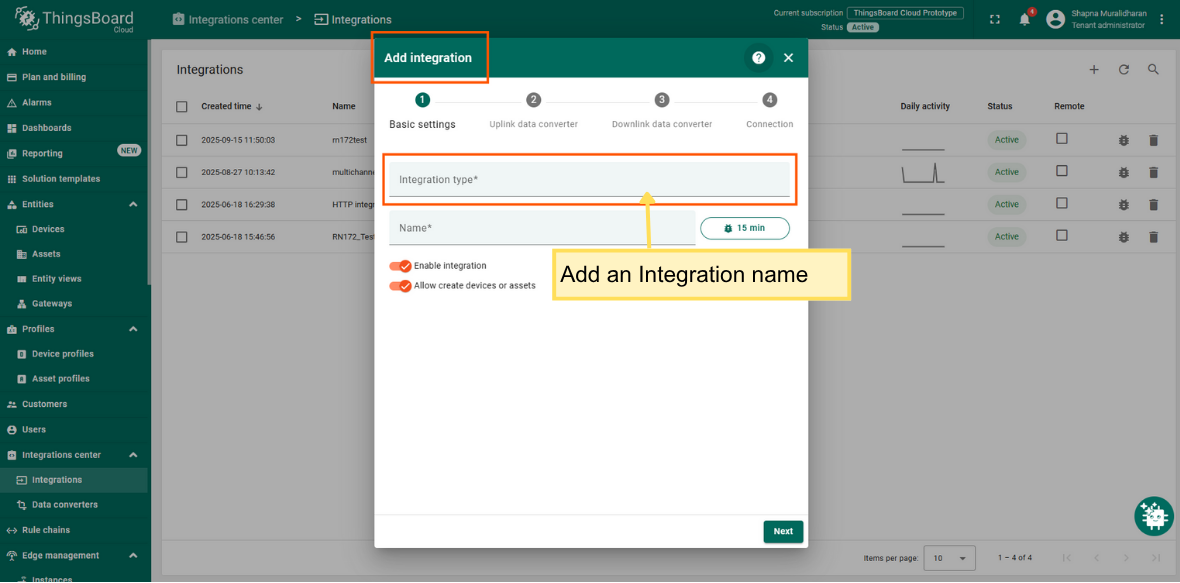The image size is (1180, 583).
Task: Open notifications bell icon
Action: 1024,19
